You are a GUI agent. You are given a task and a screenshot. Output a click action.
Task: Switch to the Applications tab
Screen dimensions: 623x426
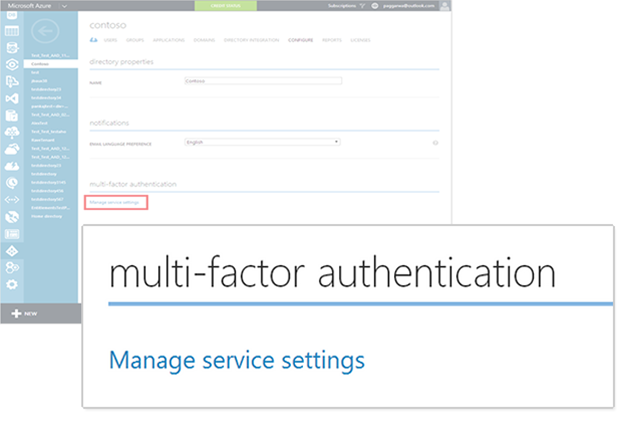pyautogui.click(x=168, y=40)
